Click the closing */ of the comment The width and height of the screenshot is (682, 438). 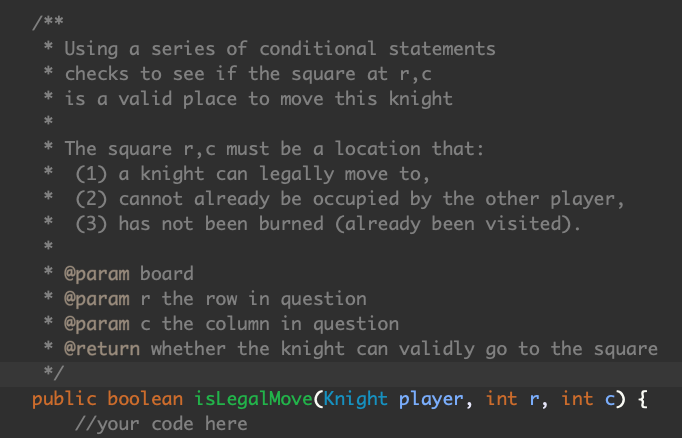point(53,373)
